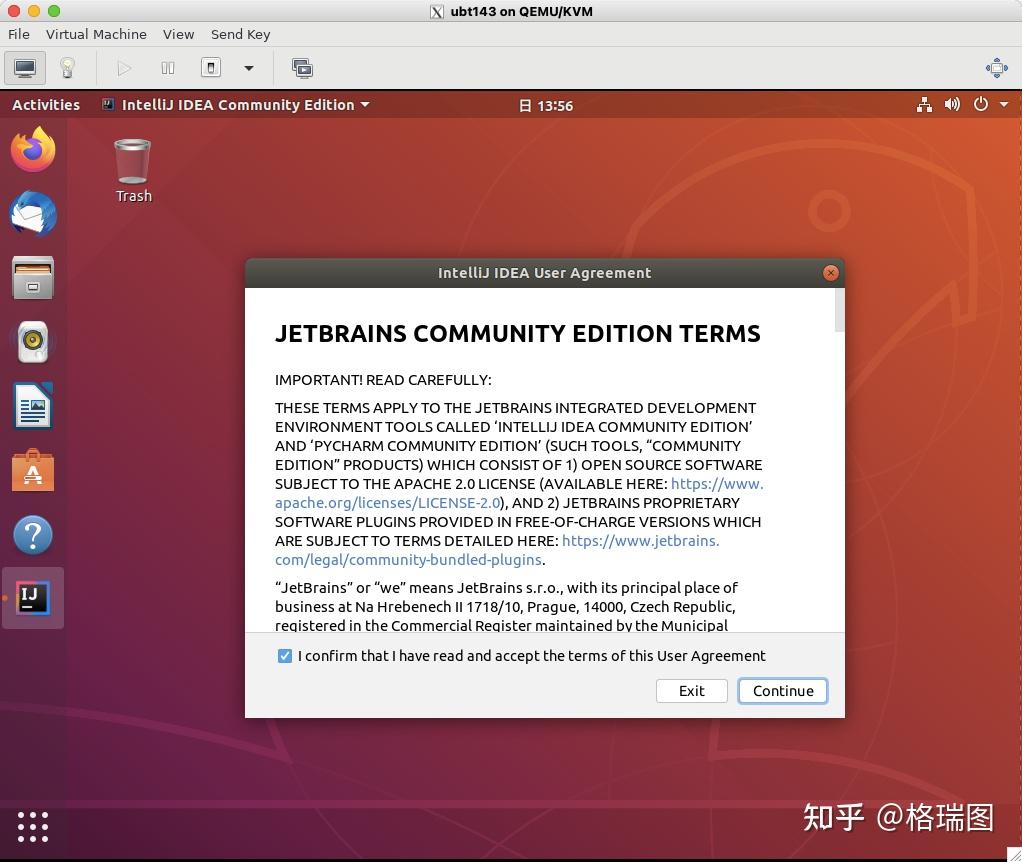The width and height of the screenshot is (1022, 862).
Task: Open the IntelliJ IDEA launcher in the dock
Action: [33, 597]
